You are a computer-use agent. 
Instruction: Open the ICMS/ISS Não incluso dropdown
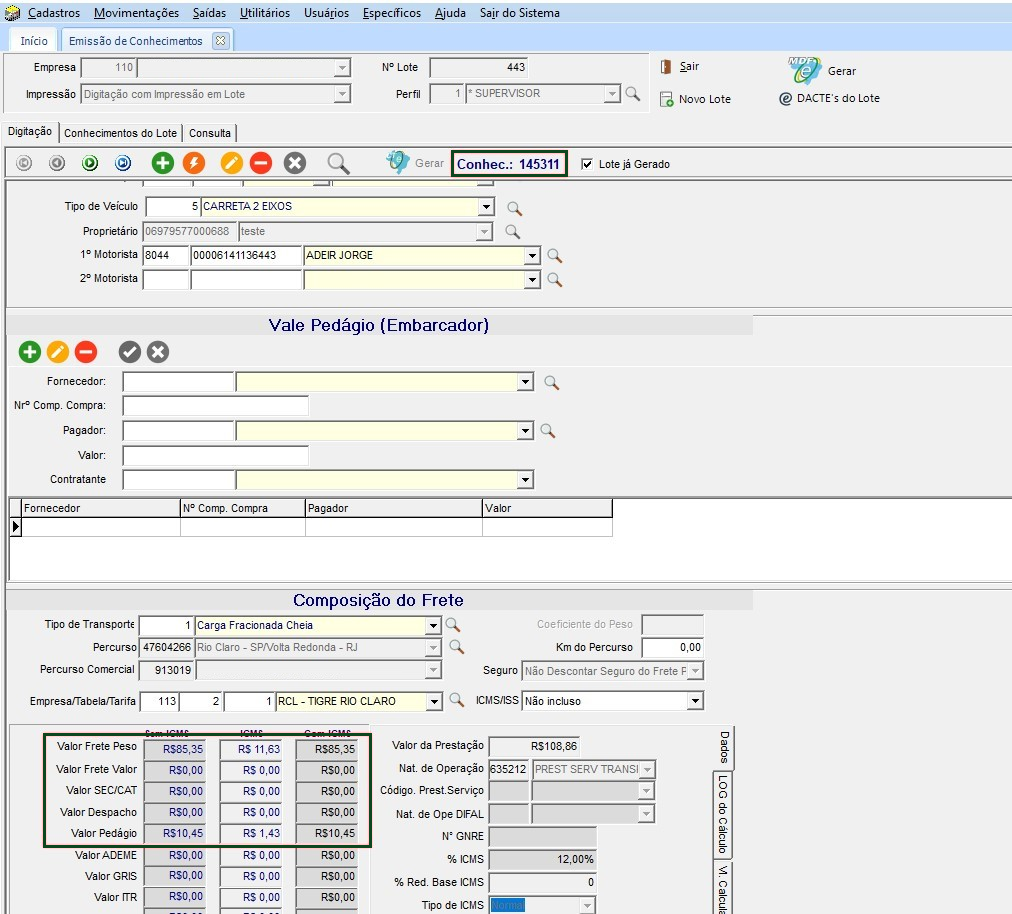[695, 702]
